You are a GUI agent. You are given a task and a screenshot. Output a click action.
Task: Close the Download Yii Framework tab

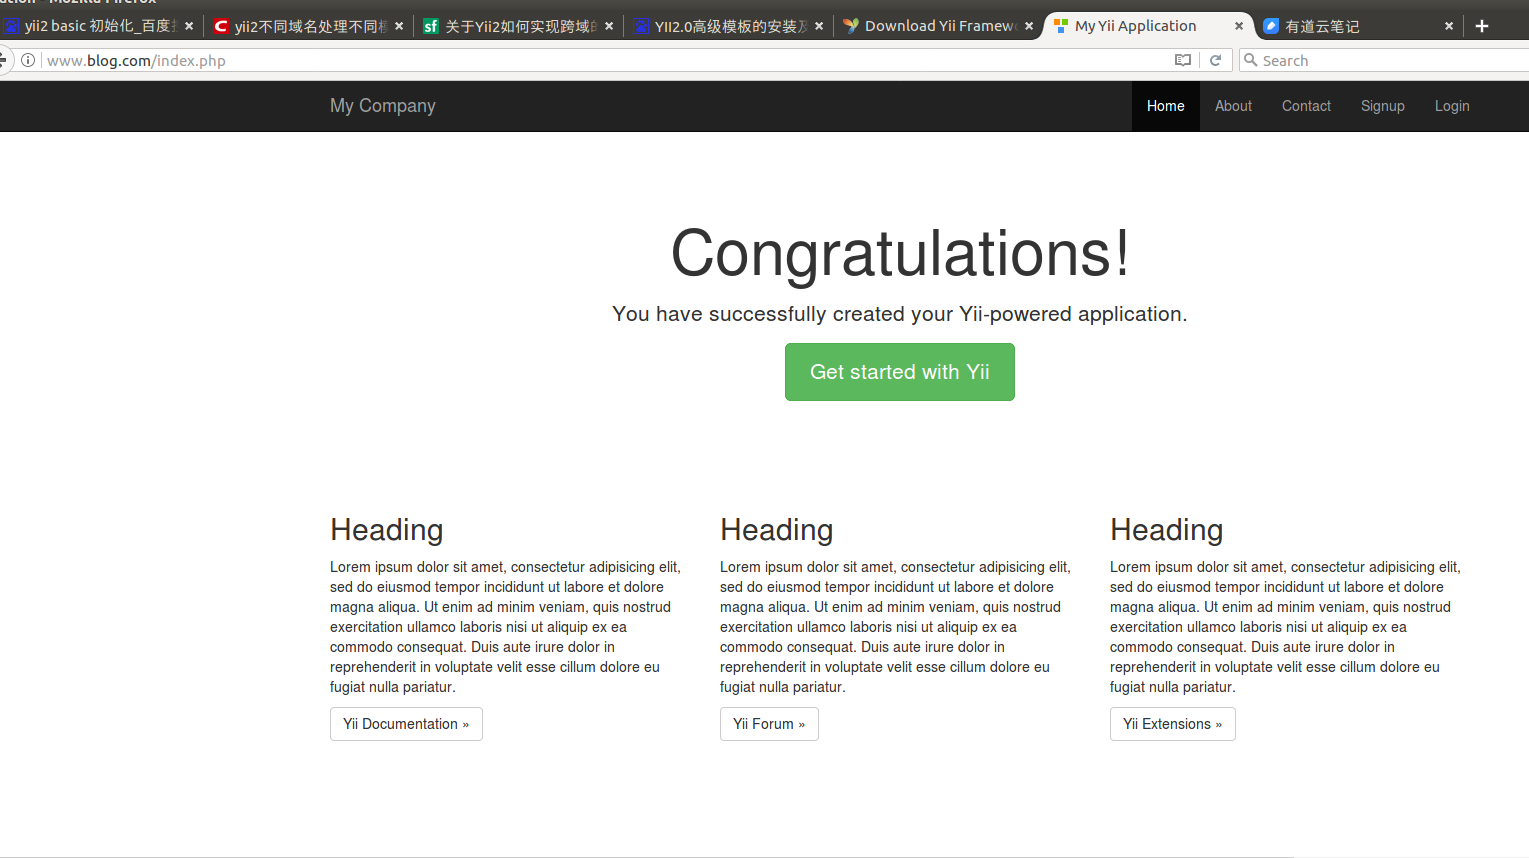(1029, 26)
